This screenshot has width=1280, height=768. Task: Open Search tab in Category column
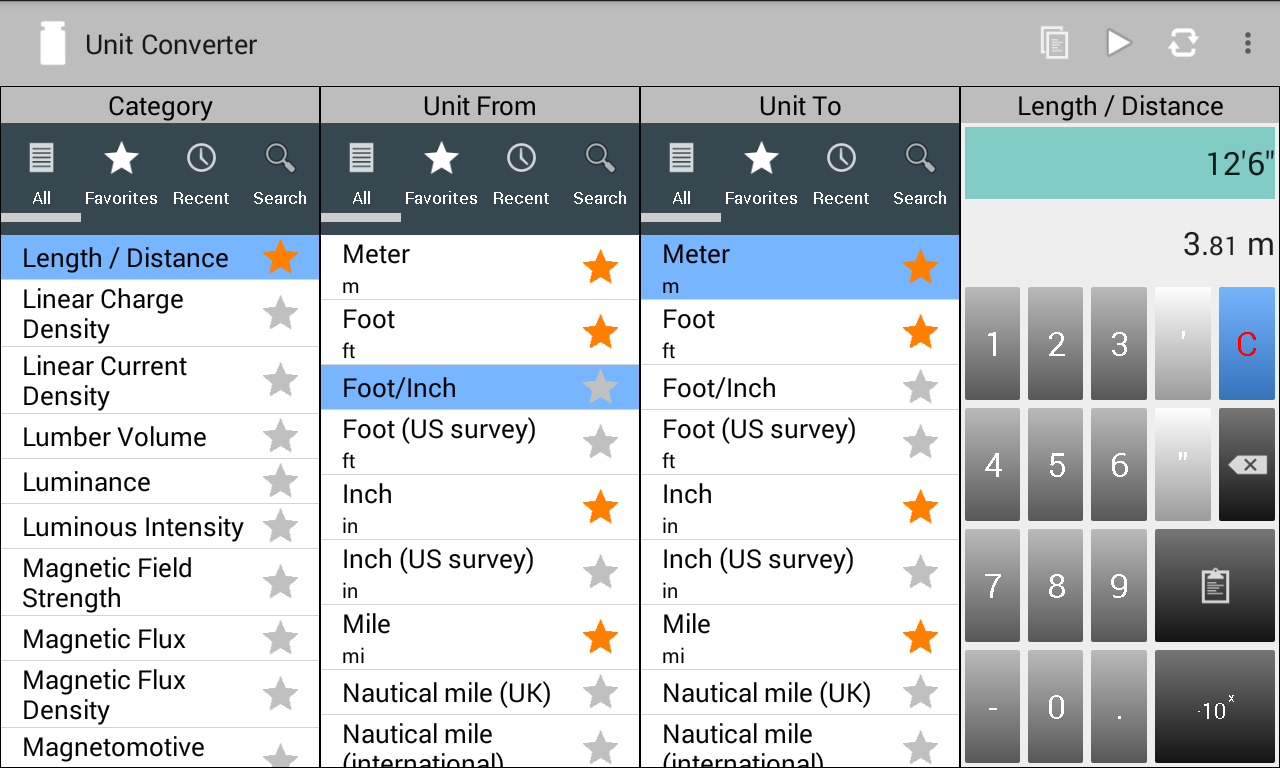tap(280, 174)
